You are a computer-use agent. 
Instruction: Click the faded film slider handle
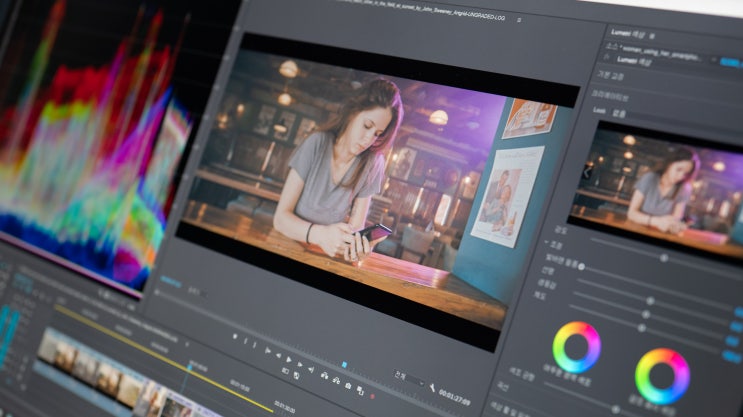(581, 267)
